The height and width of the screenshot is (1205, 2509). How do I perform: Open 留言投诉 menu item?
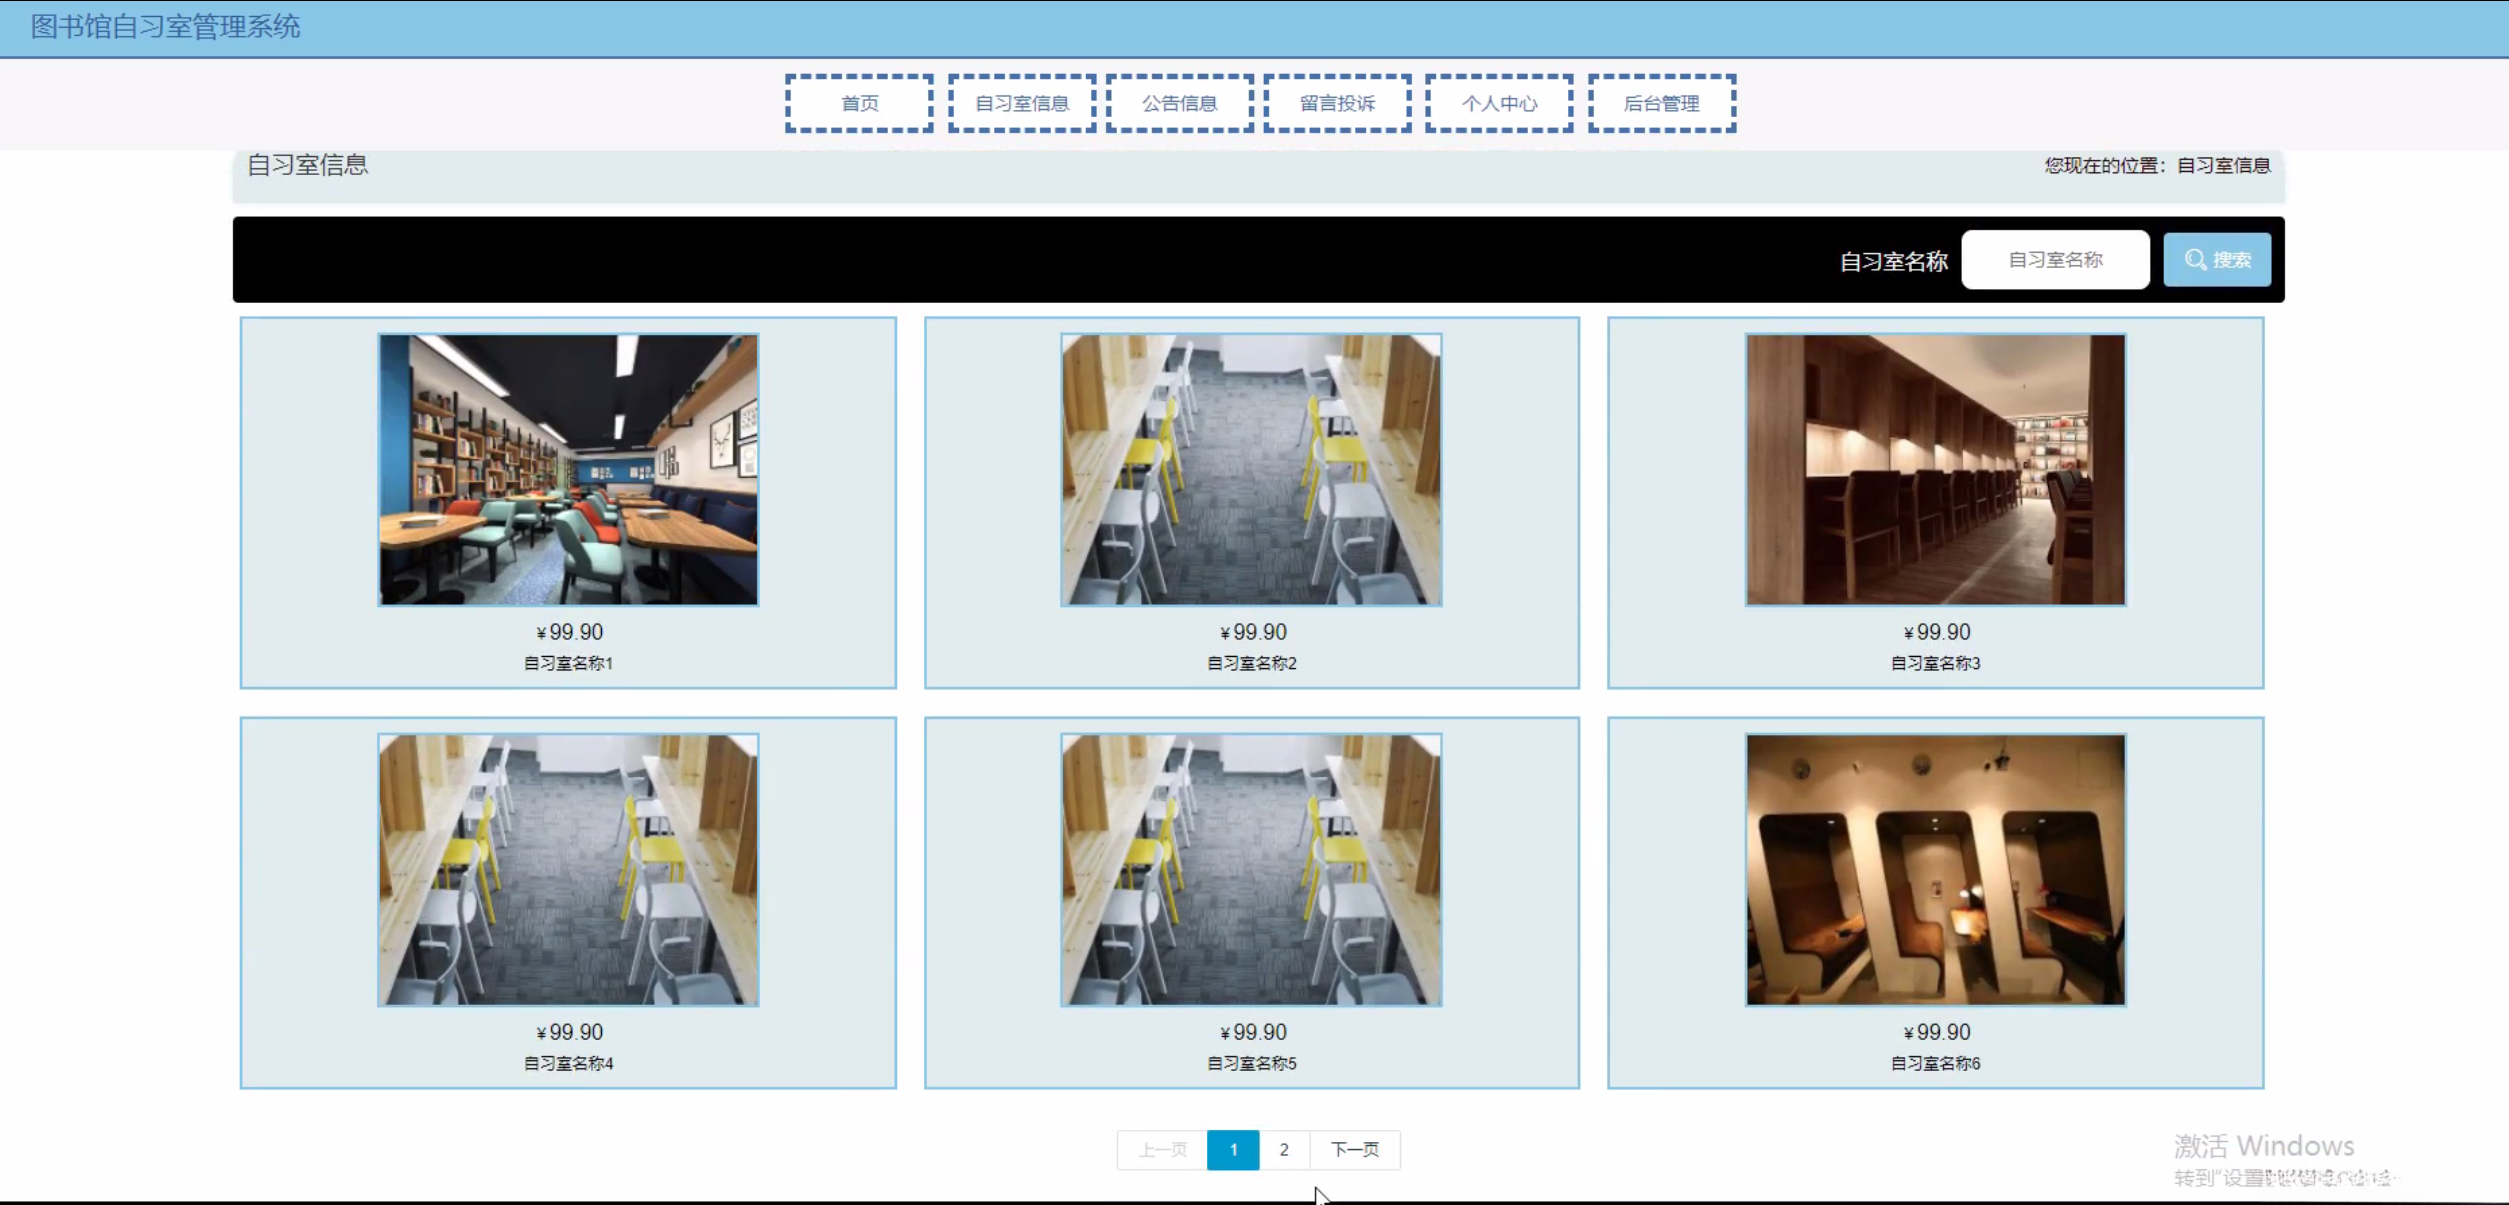tap(1337, 103)
